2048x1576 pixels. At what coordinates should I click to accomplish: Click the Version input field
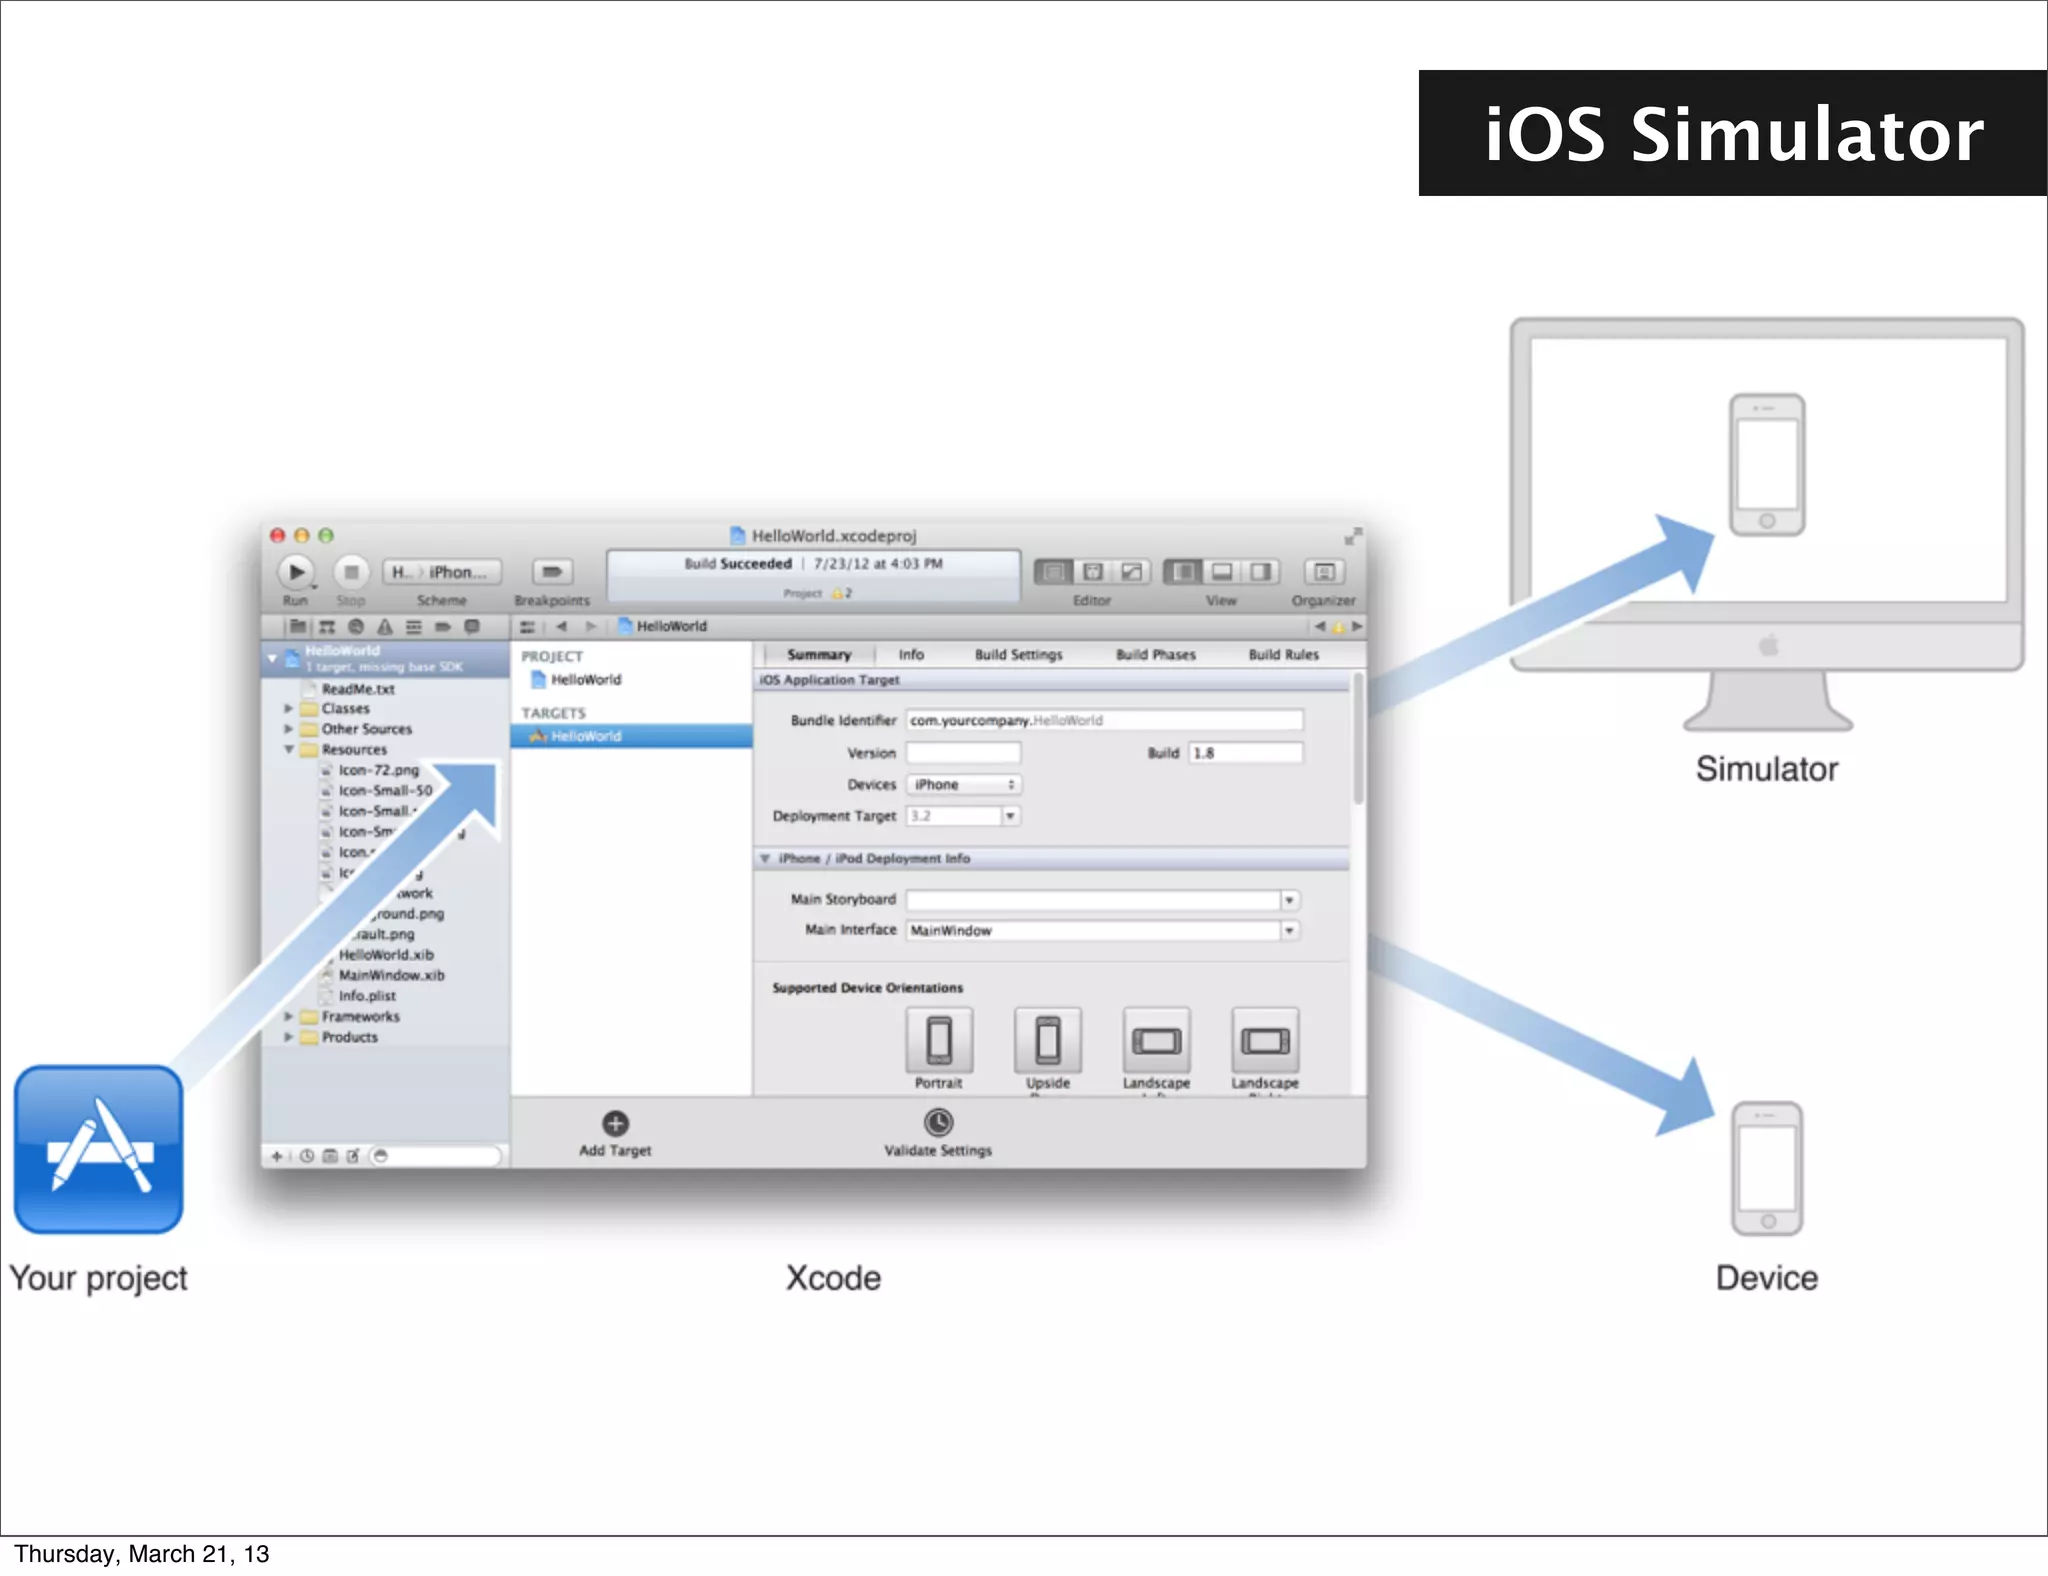pos(963,753)
